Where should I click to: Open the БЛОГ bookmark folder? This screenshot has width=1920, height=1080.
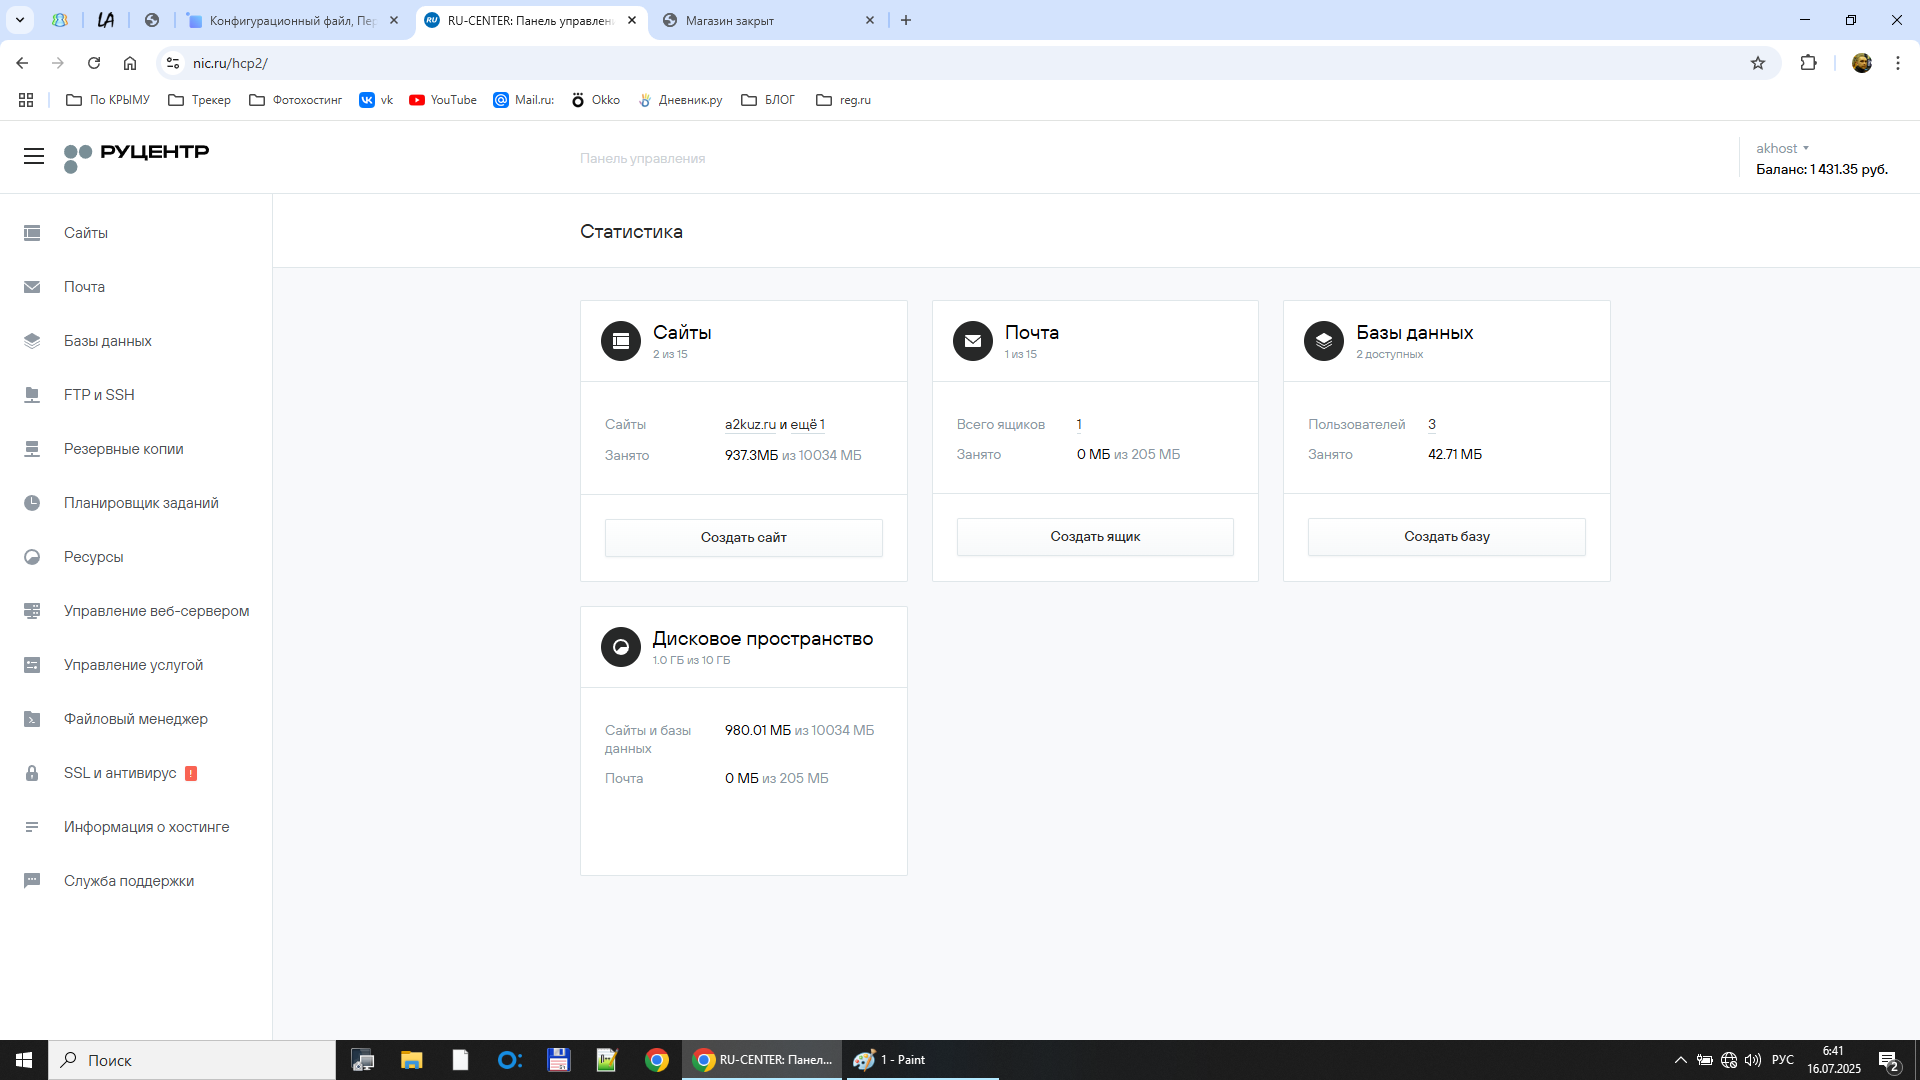(768, 100)
